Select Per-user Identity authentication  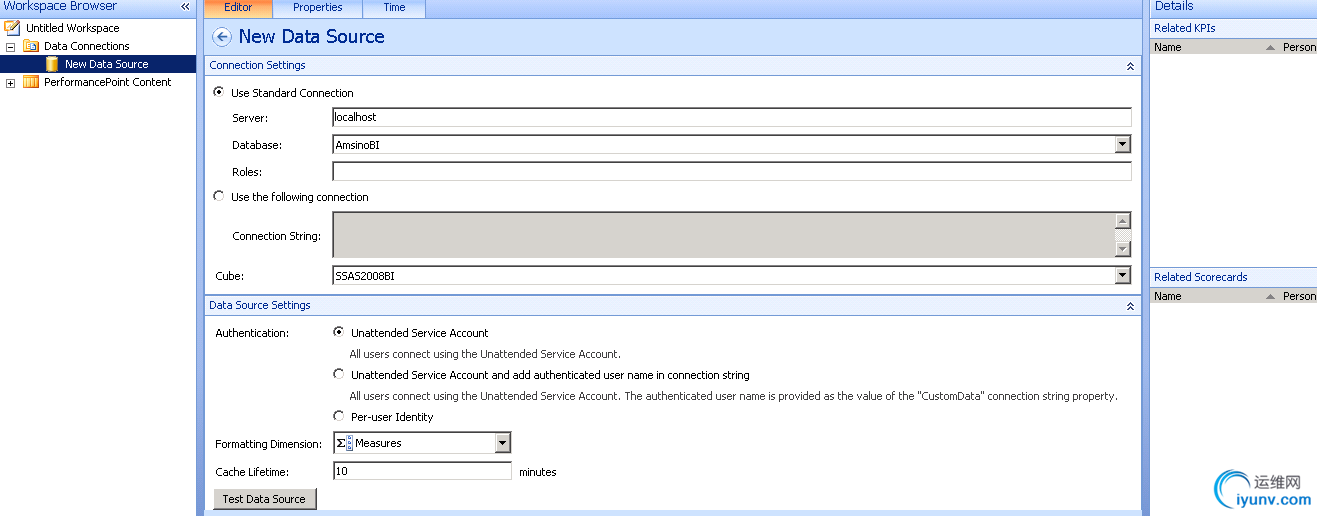[x=339, y=416]
